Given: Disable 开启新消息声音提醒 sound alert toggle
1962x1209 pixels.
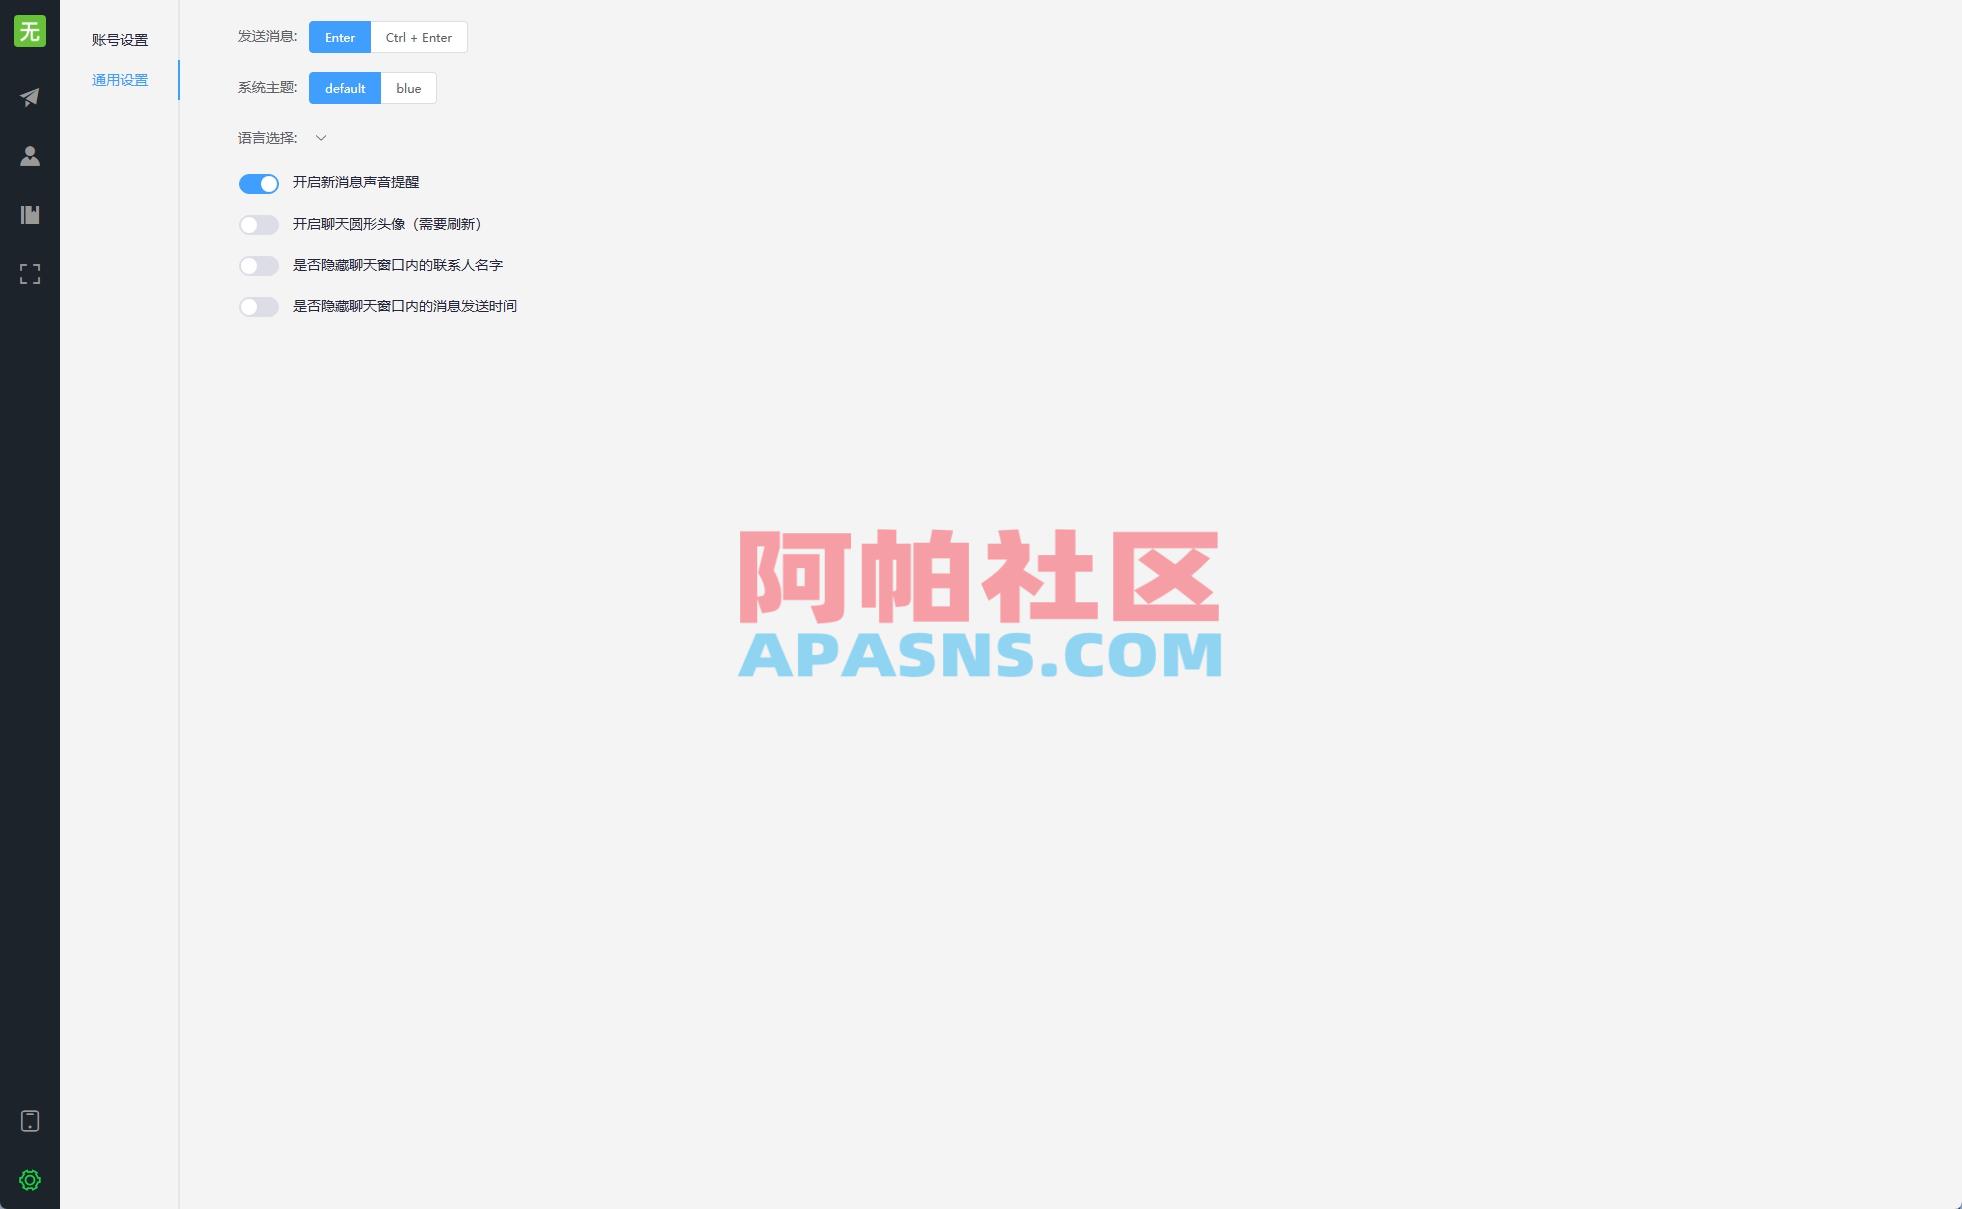Looking at the screenshot, I should [x=259, y=184].
